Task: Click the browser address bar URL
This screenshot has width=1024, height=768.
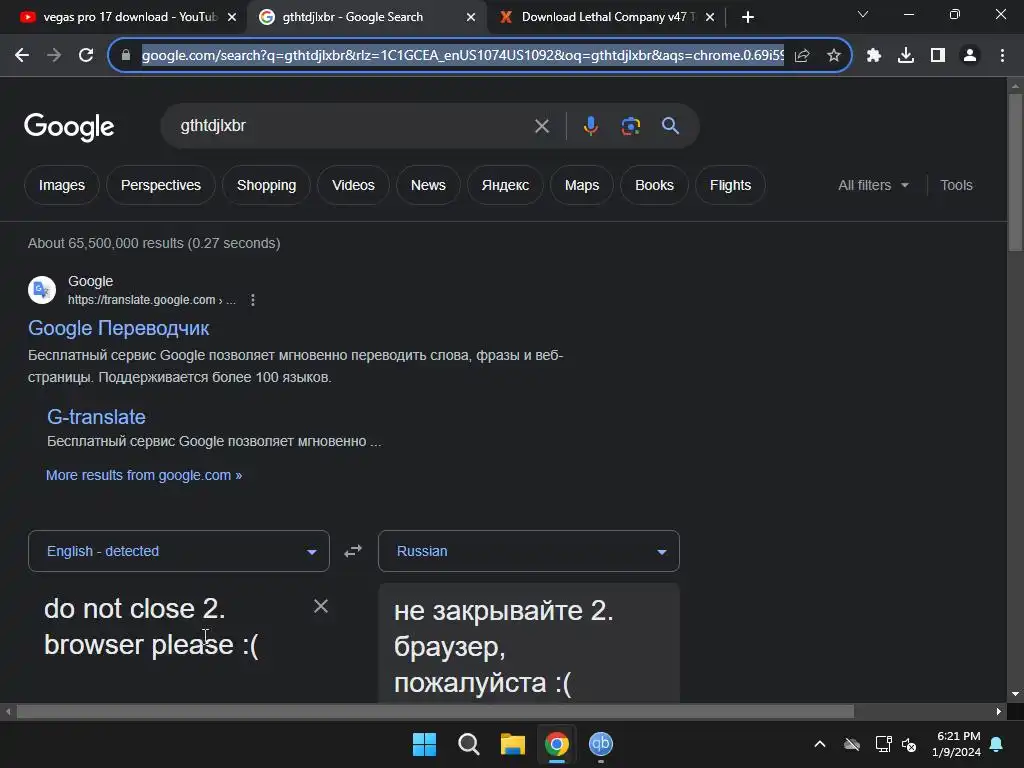Action: [462, 56]
